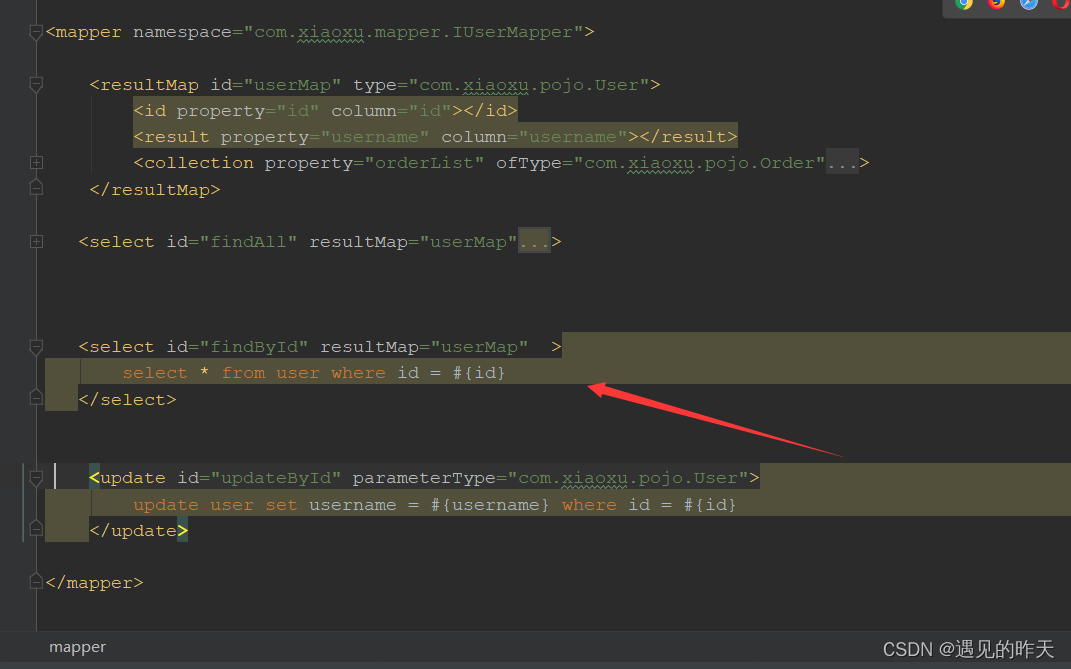Click the folded ellipsis after resultMap="userMap" in findAll

(x=534, y=242)
